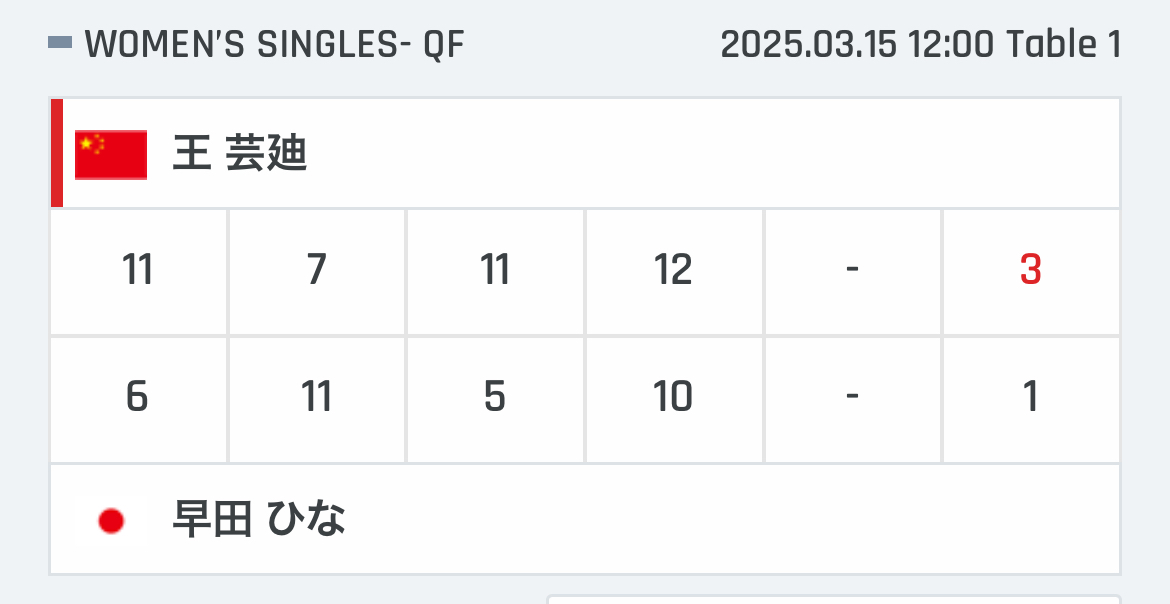Click game one score 6 in the bottom row
This screenshot has height=604, width=1170.
click(138, 398)
